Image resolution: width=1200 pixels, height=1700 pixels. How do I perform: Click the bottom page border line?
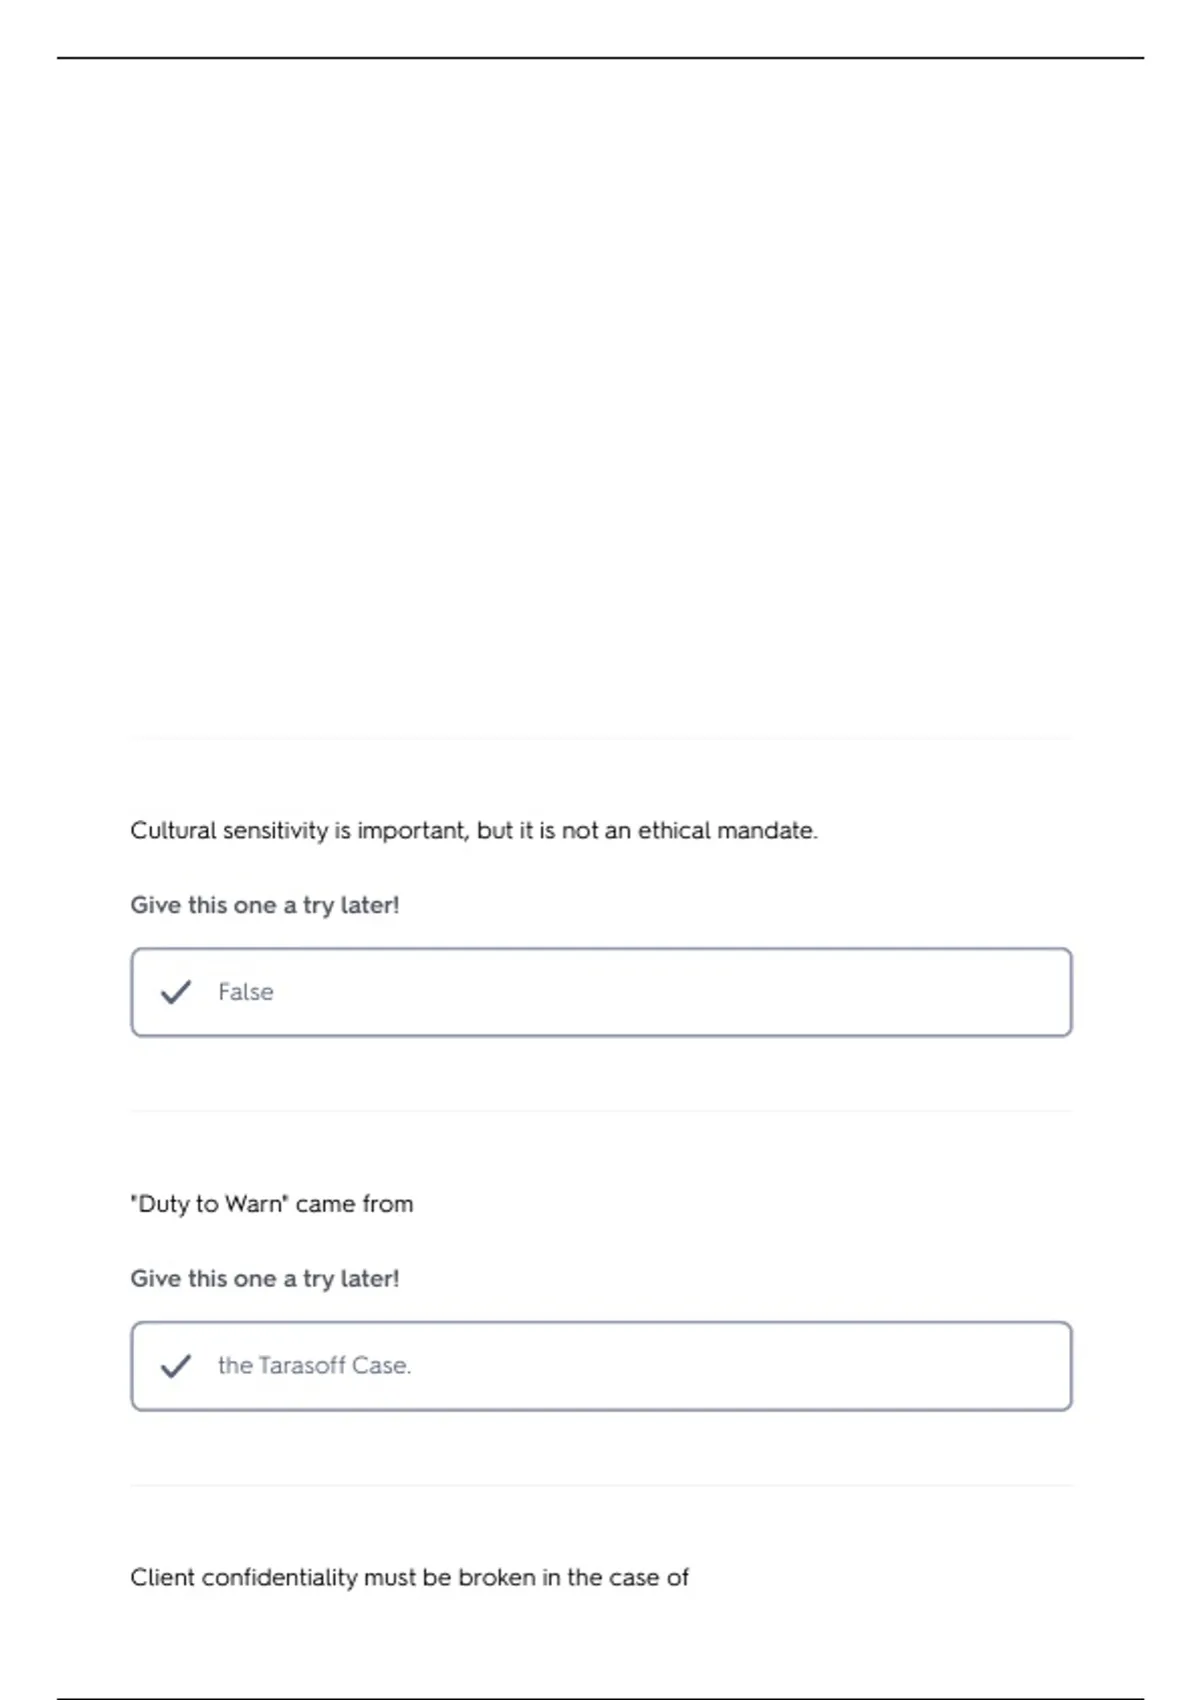(600, 1698)
